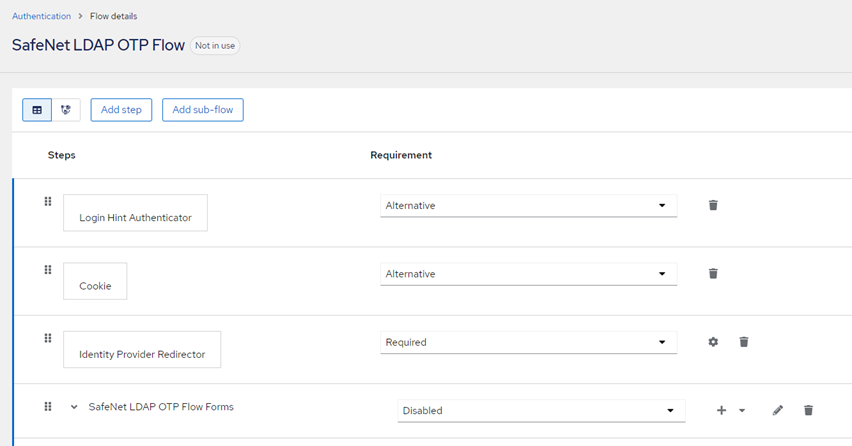Image resolution: width=852 pixels, height=446 pixels.
Task: Open Disabled requirement dropdown for Flow Forms
Action: (541, 411)
